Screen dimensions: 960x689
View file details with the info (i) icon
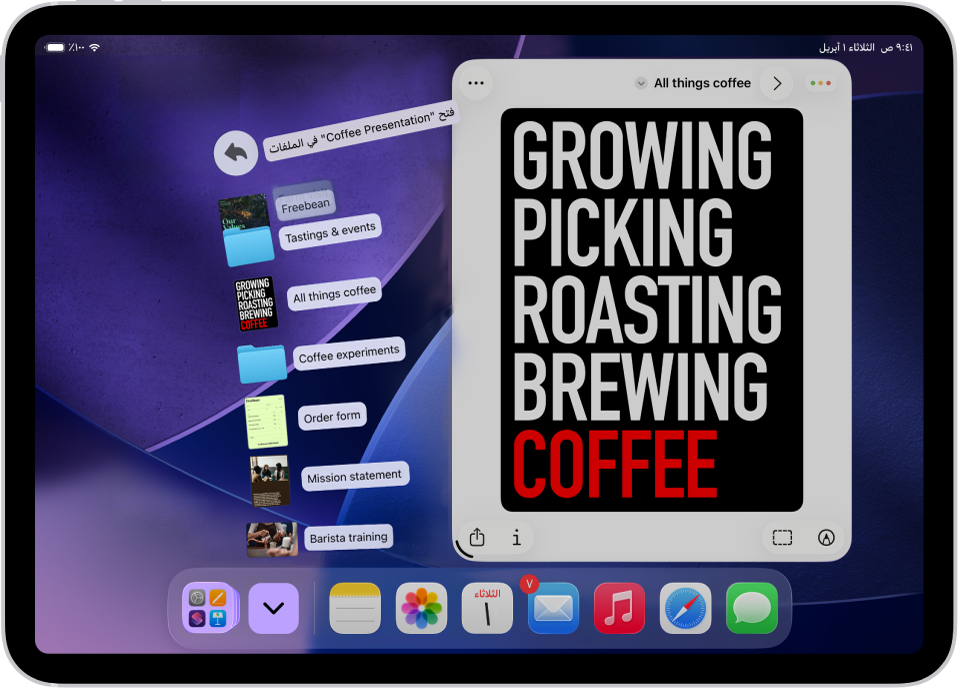coord(516,538)
